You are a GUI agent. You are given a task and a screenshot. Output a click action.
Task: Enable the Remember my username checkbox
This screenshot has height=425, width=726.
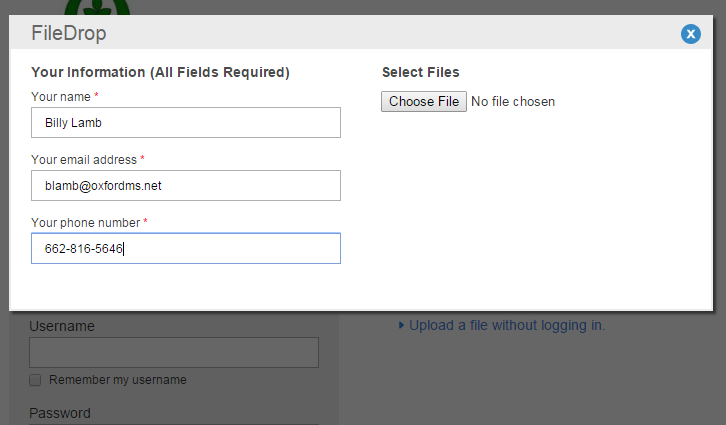[36, 380]
